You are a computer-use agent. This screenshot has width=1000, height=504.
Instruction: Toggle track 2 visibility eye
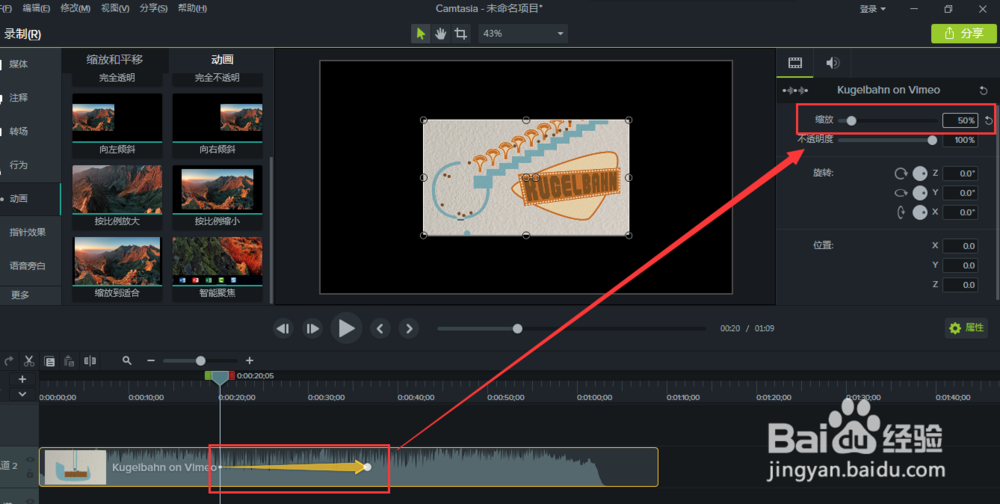30,459
